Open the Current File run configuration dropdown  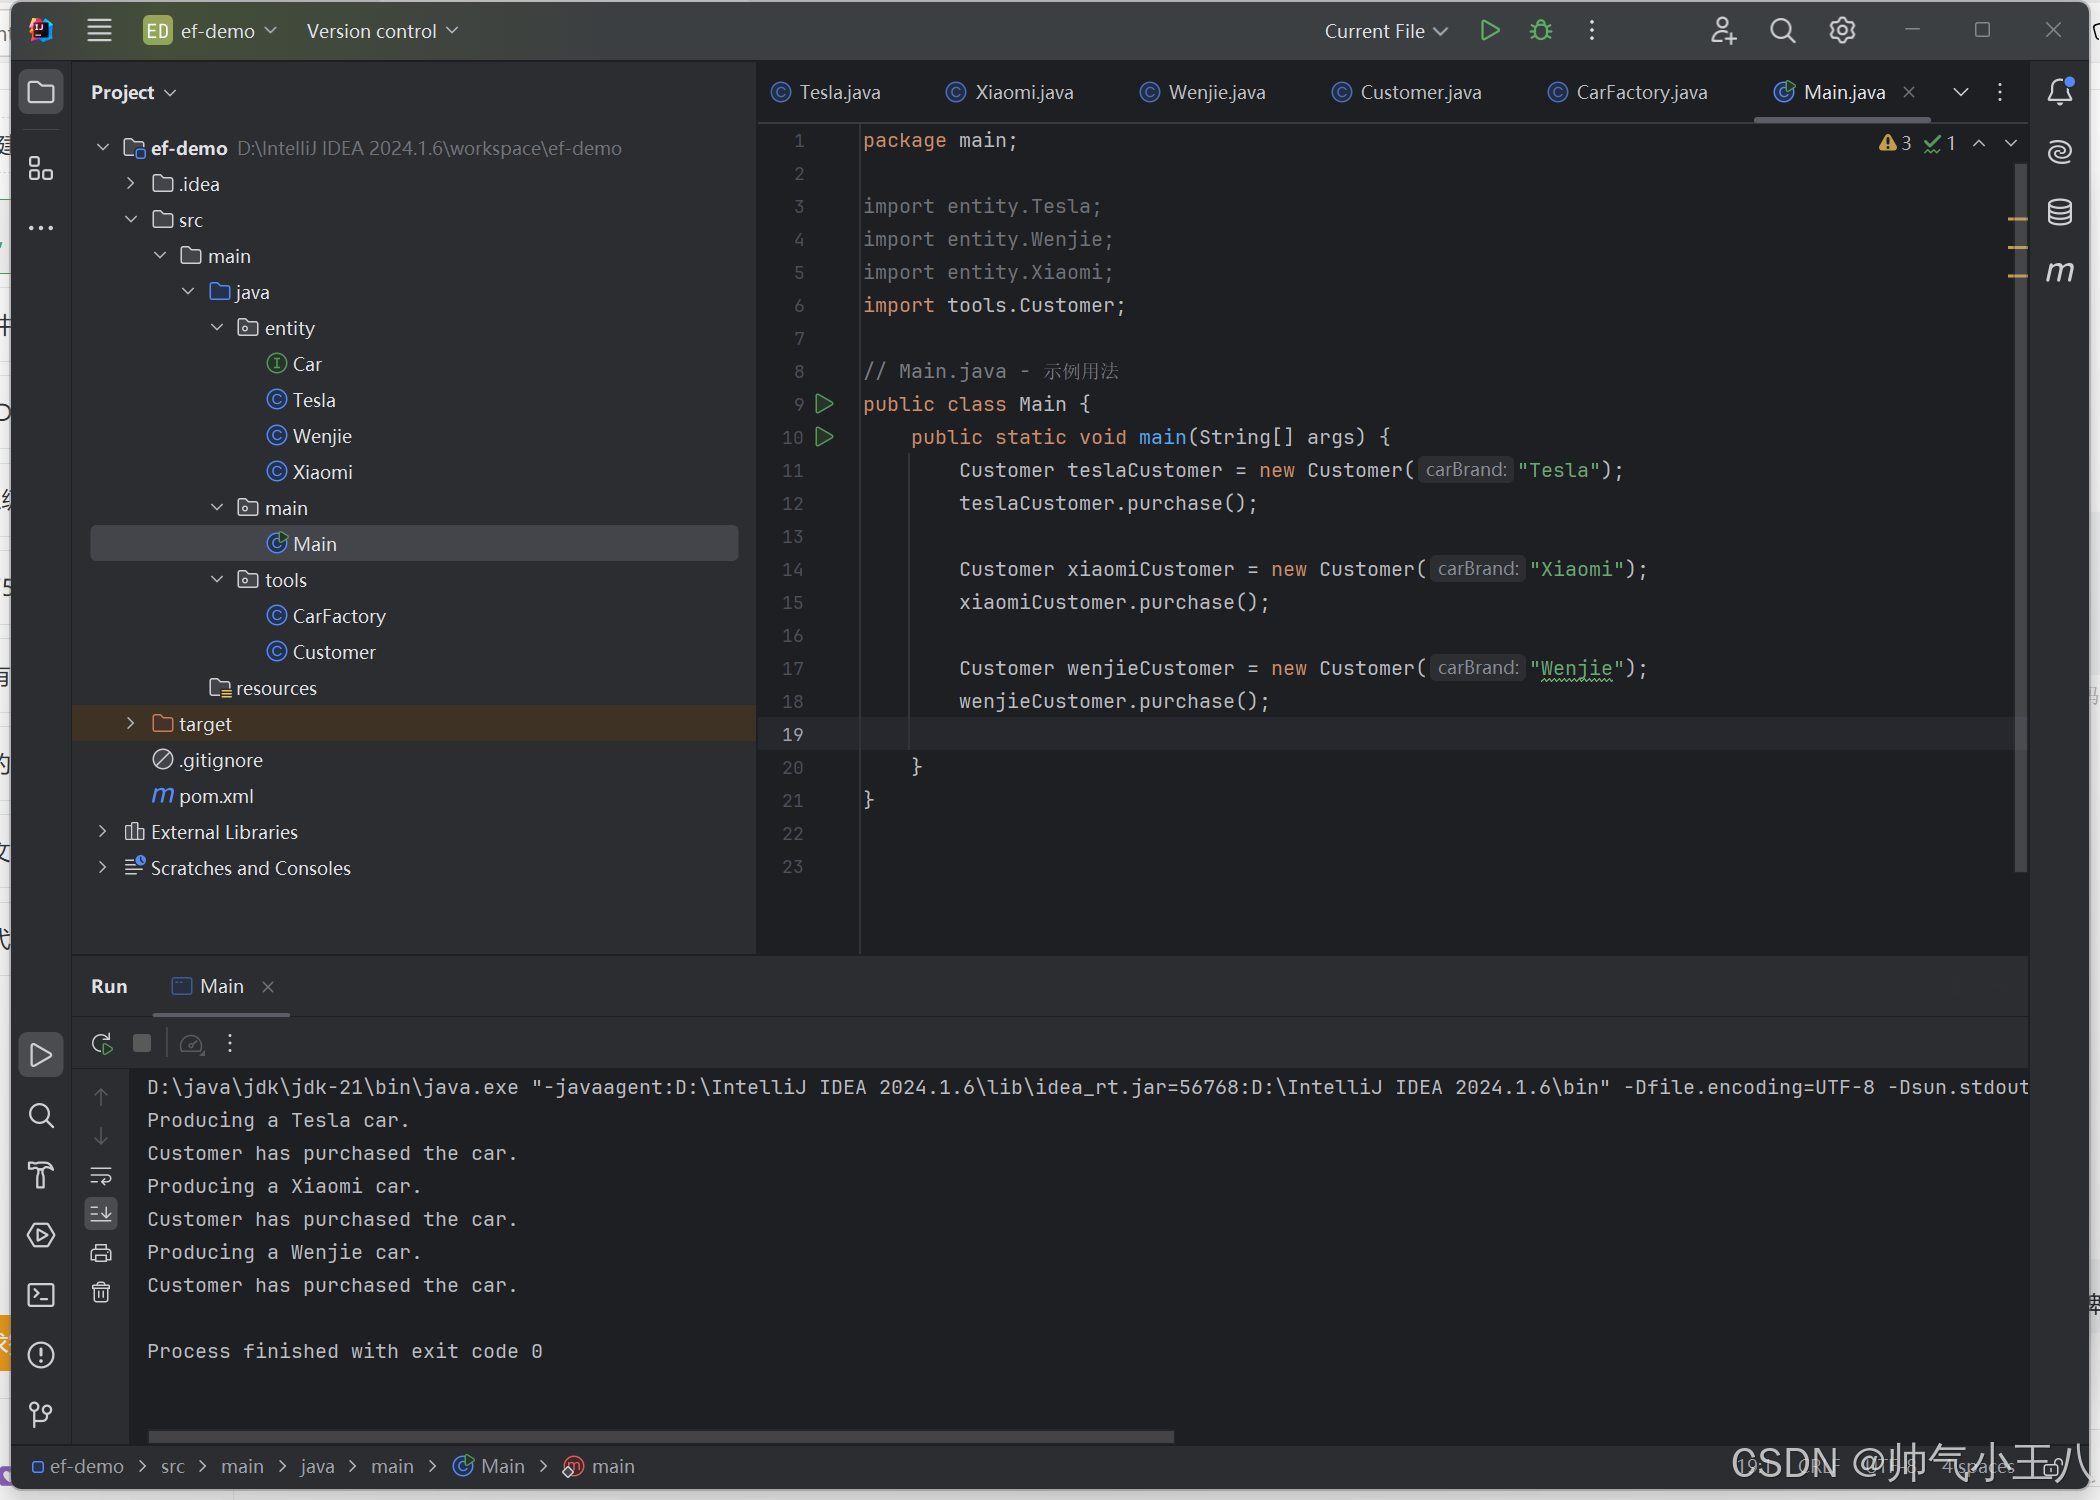point(1386,31)
